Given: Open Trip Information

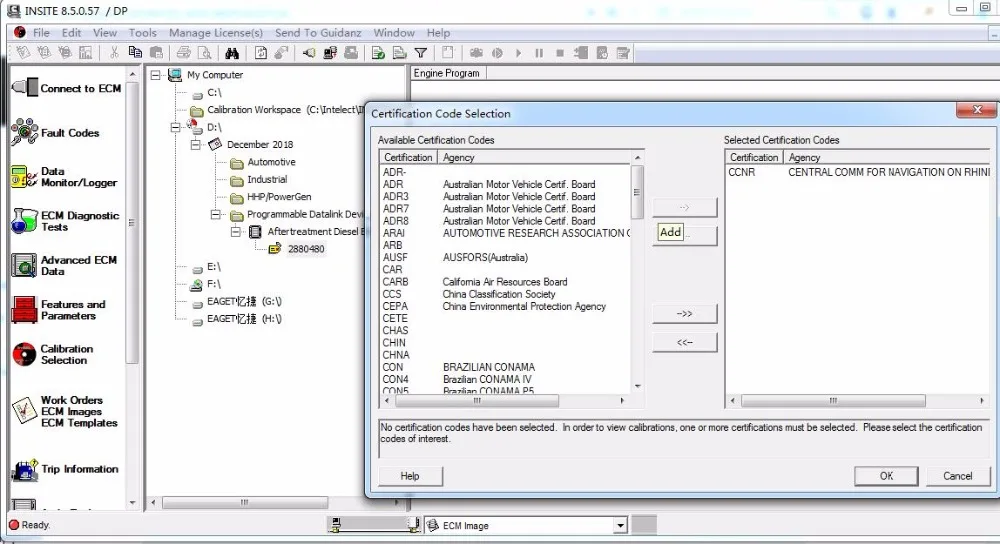Looking at the screenshot, I should tap(65, 469).
